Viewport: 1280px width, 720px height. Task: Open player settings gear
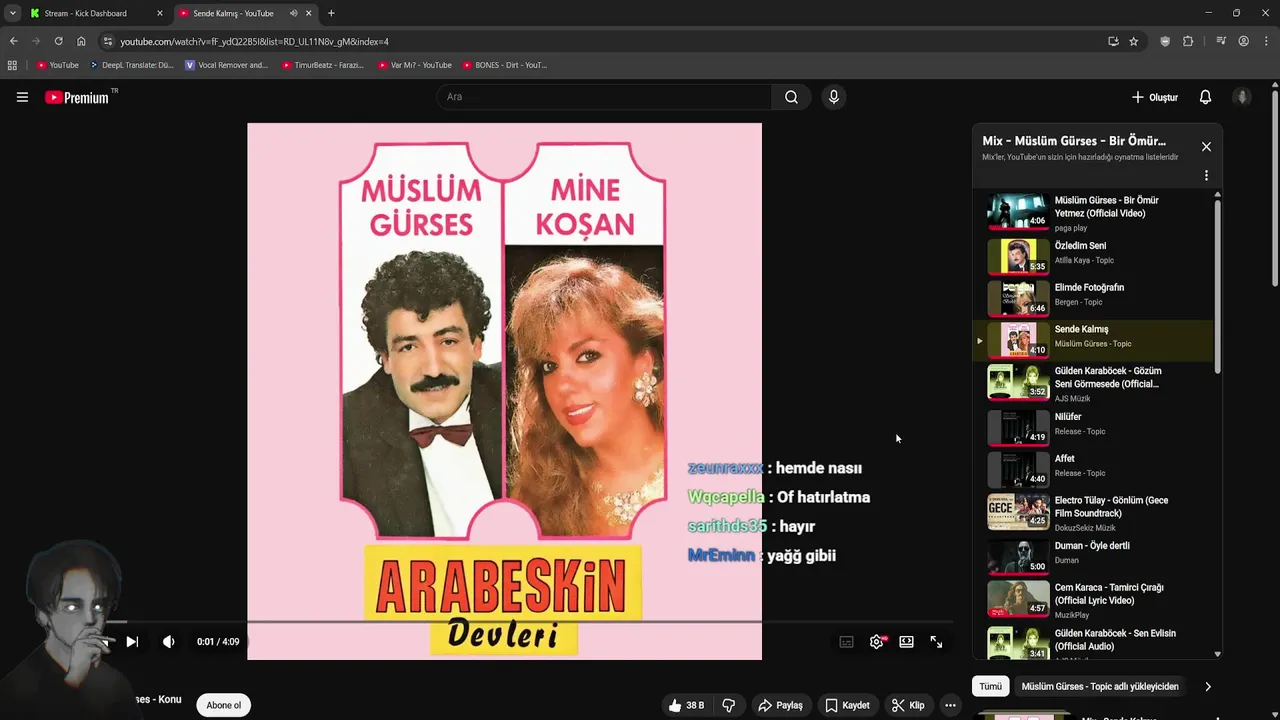(876, 642)
